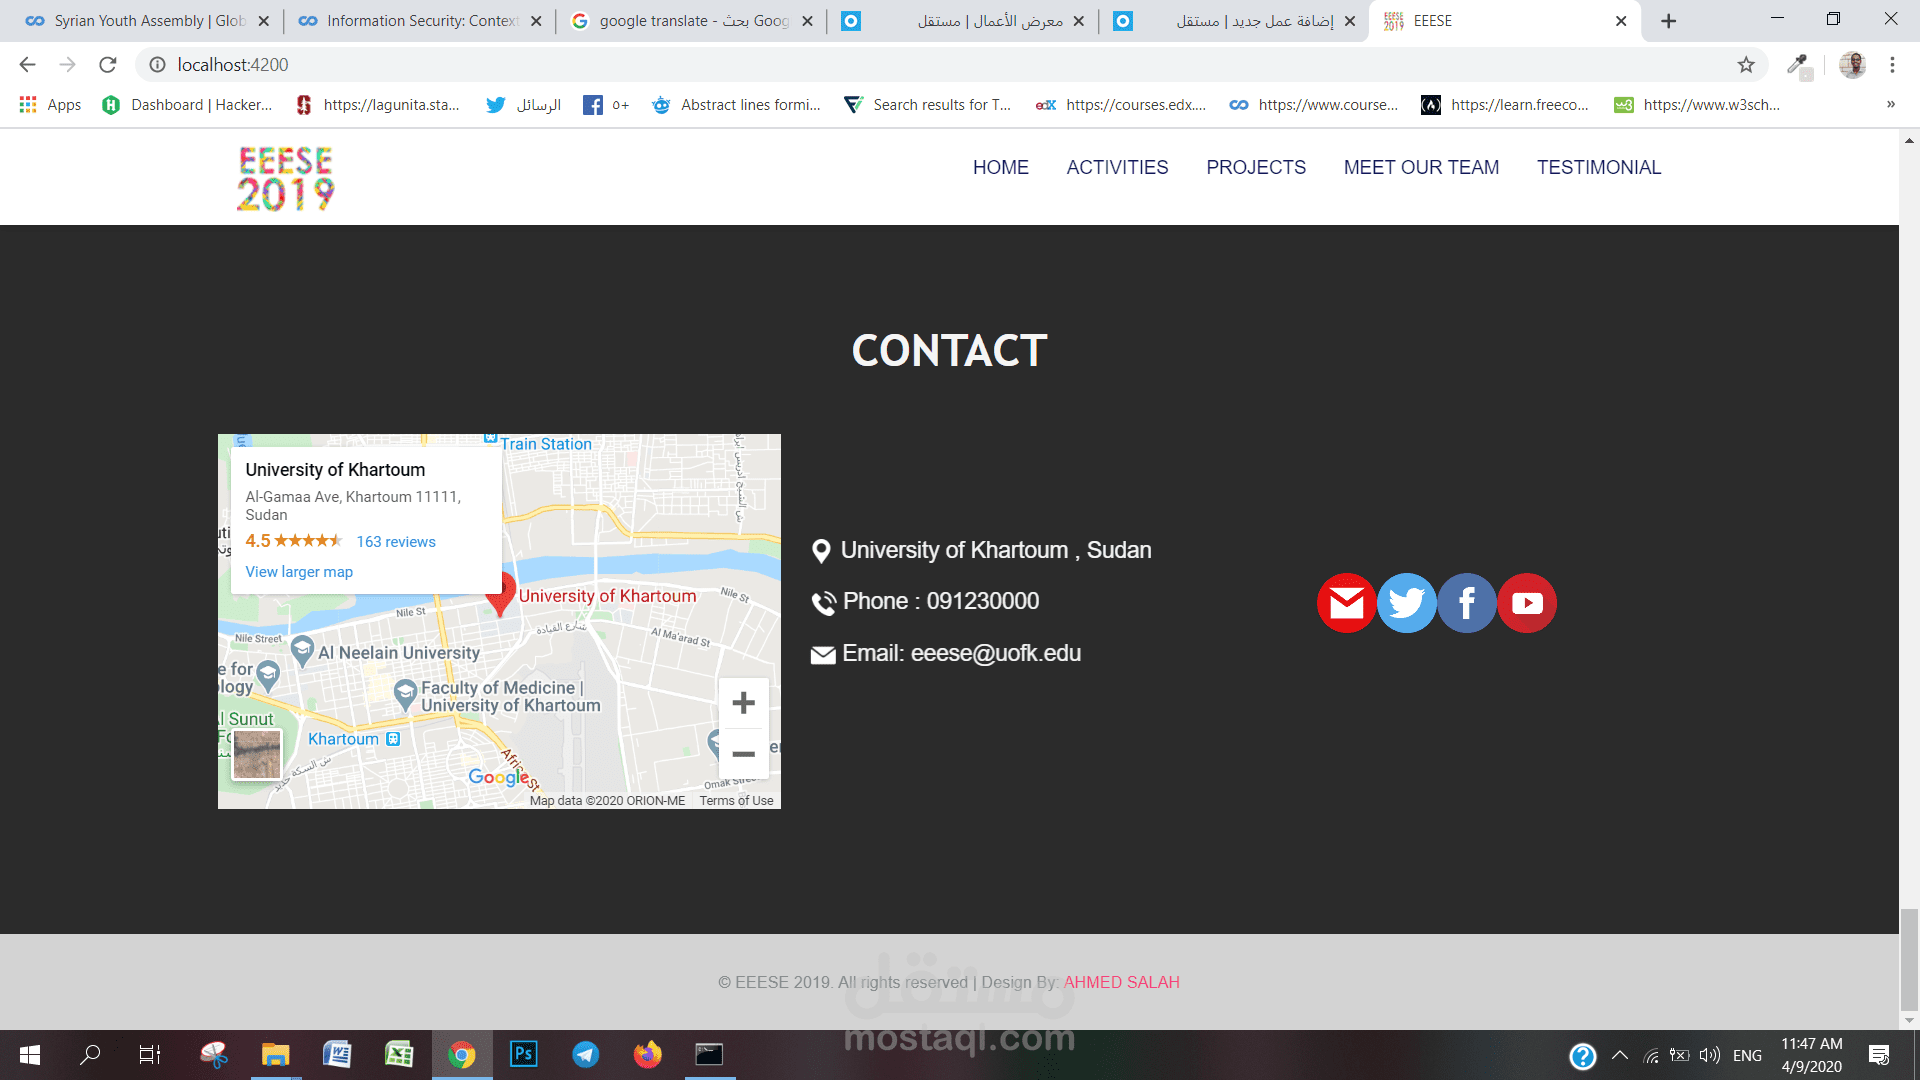Image resolution: width=1920 pixels, height=1080 pixels.
Task: Zoom out on the map
Action: 743,754
